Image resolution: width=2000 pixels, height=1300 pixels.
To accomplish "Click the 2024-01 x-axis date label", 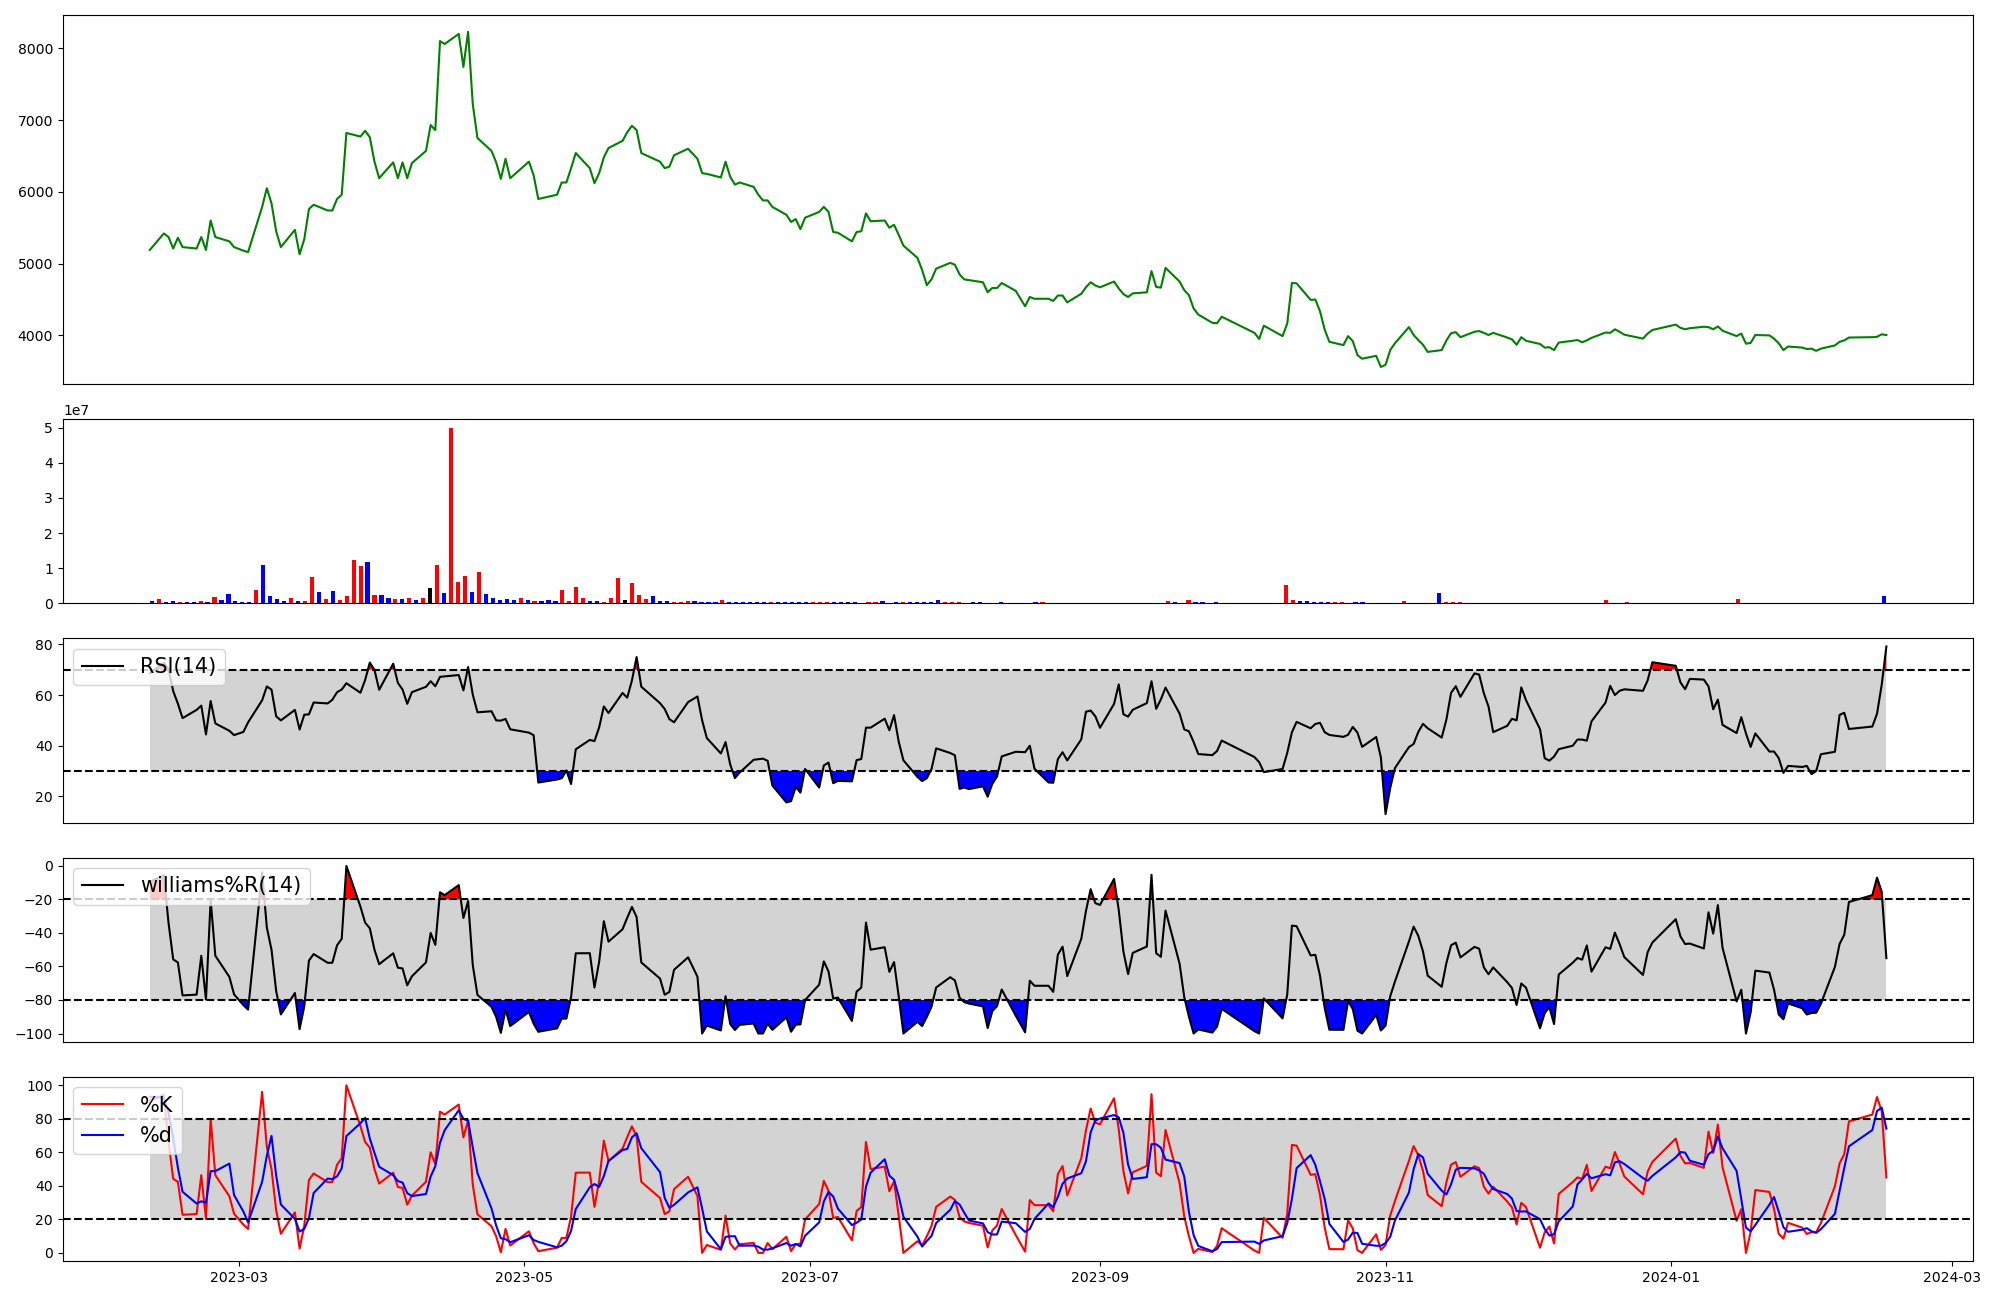I will 1672,1277.
